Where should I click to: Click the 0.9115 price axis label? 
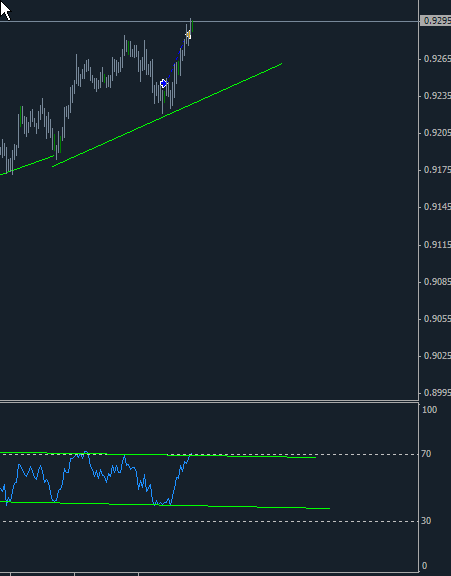tap(437, 245)
